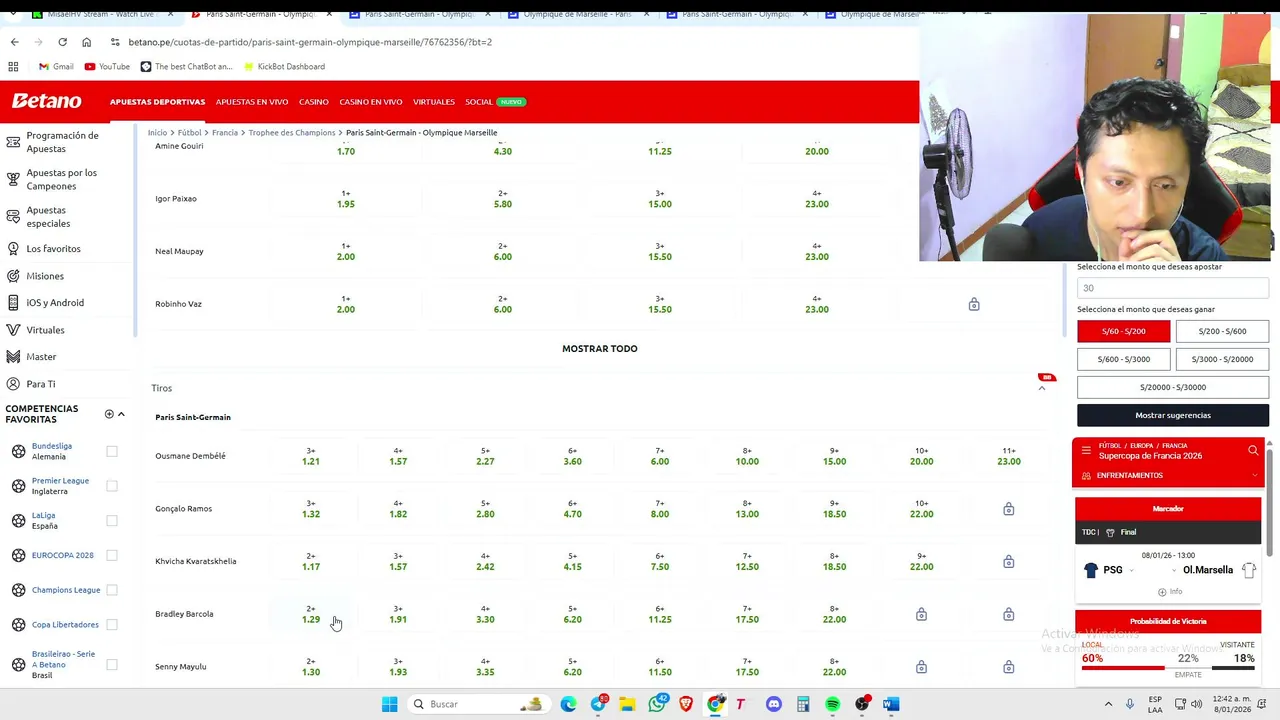Open browser home page icon
This screenshot has width=1280, height=720.
(86, 42)
